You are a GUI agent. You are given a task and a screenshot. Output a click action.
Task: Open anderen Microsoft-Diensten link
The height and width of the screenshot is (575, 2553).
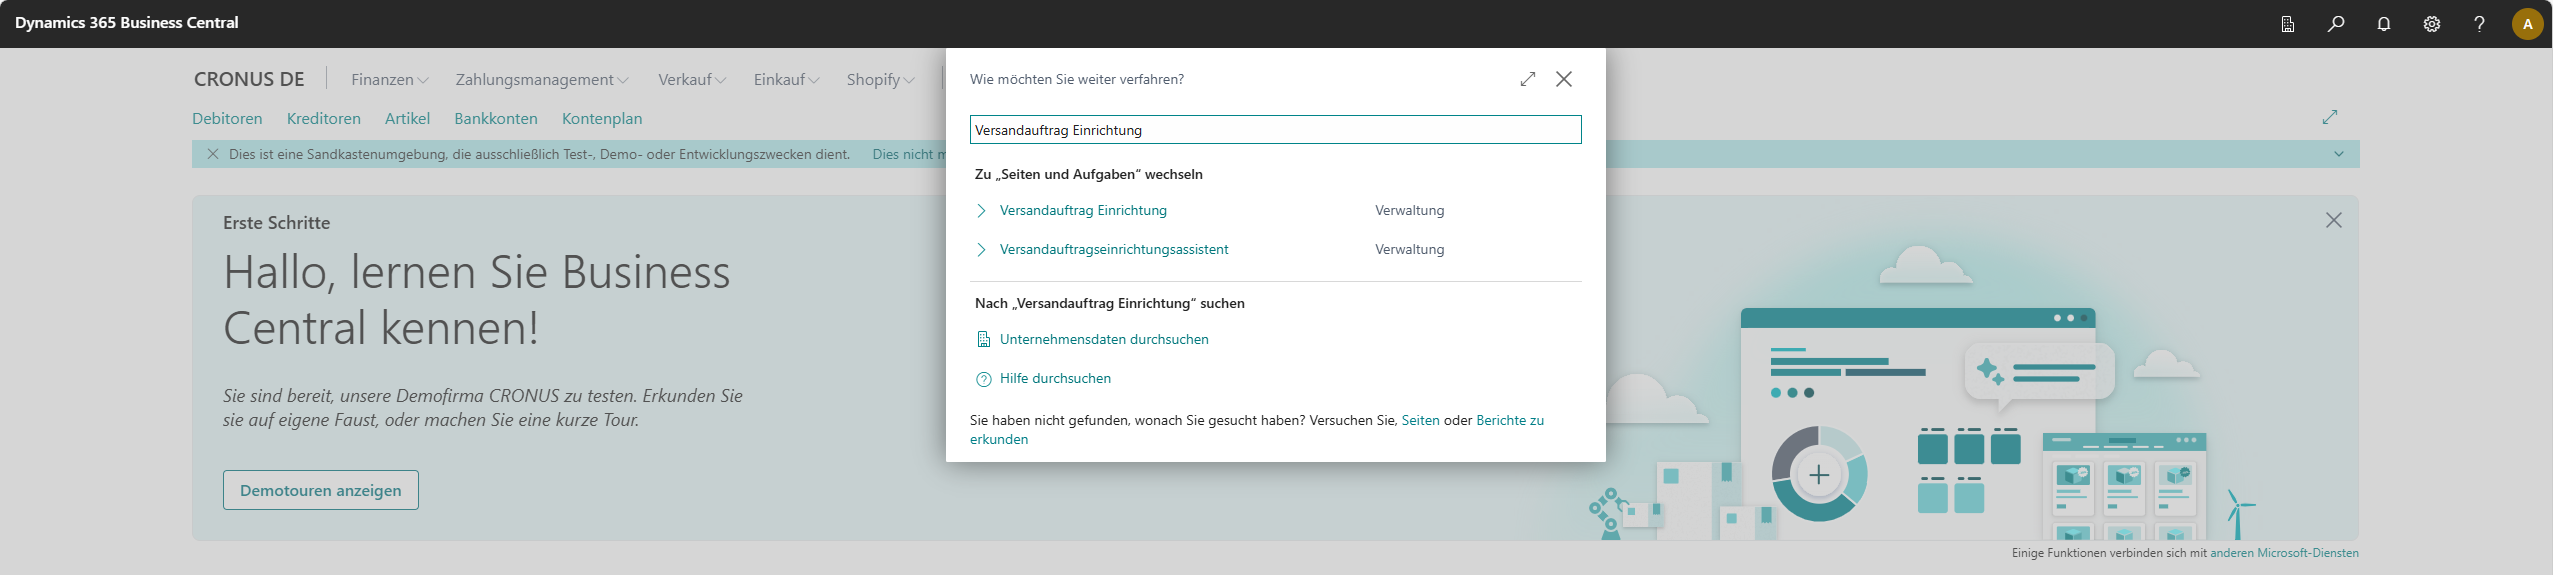tap(2284, 553)
